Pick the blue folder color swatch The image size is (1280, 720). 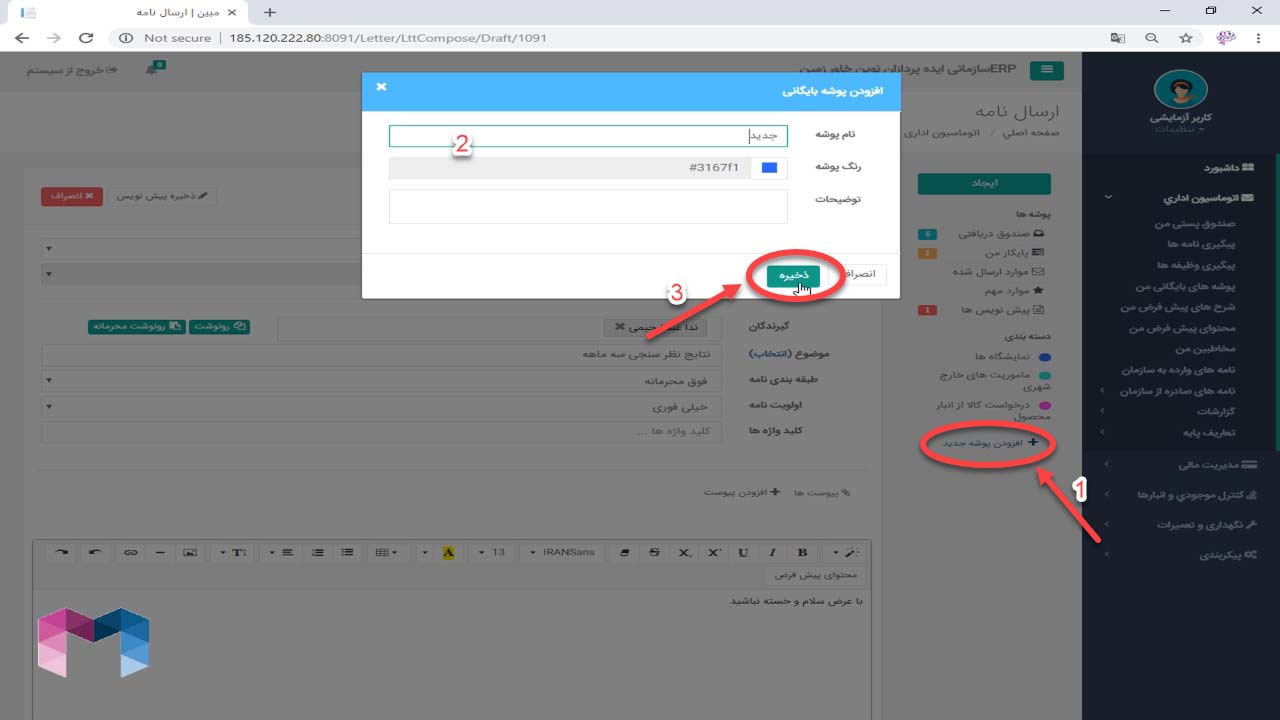pyautogui.click(x=769, y=168)
